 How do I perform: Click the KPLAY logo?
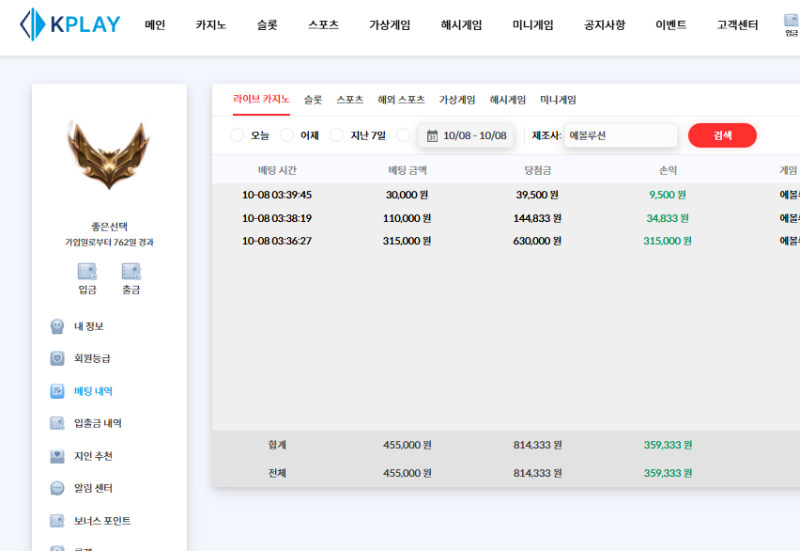[70, 24]
